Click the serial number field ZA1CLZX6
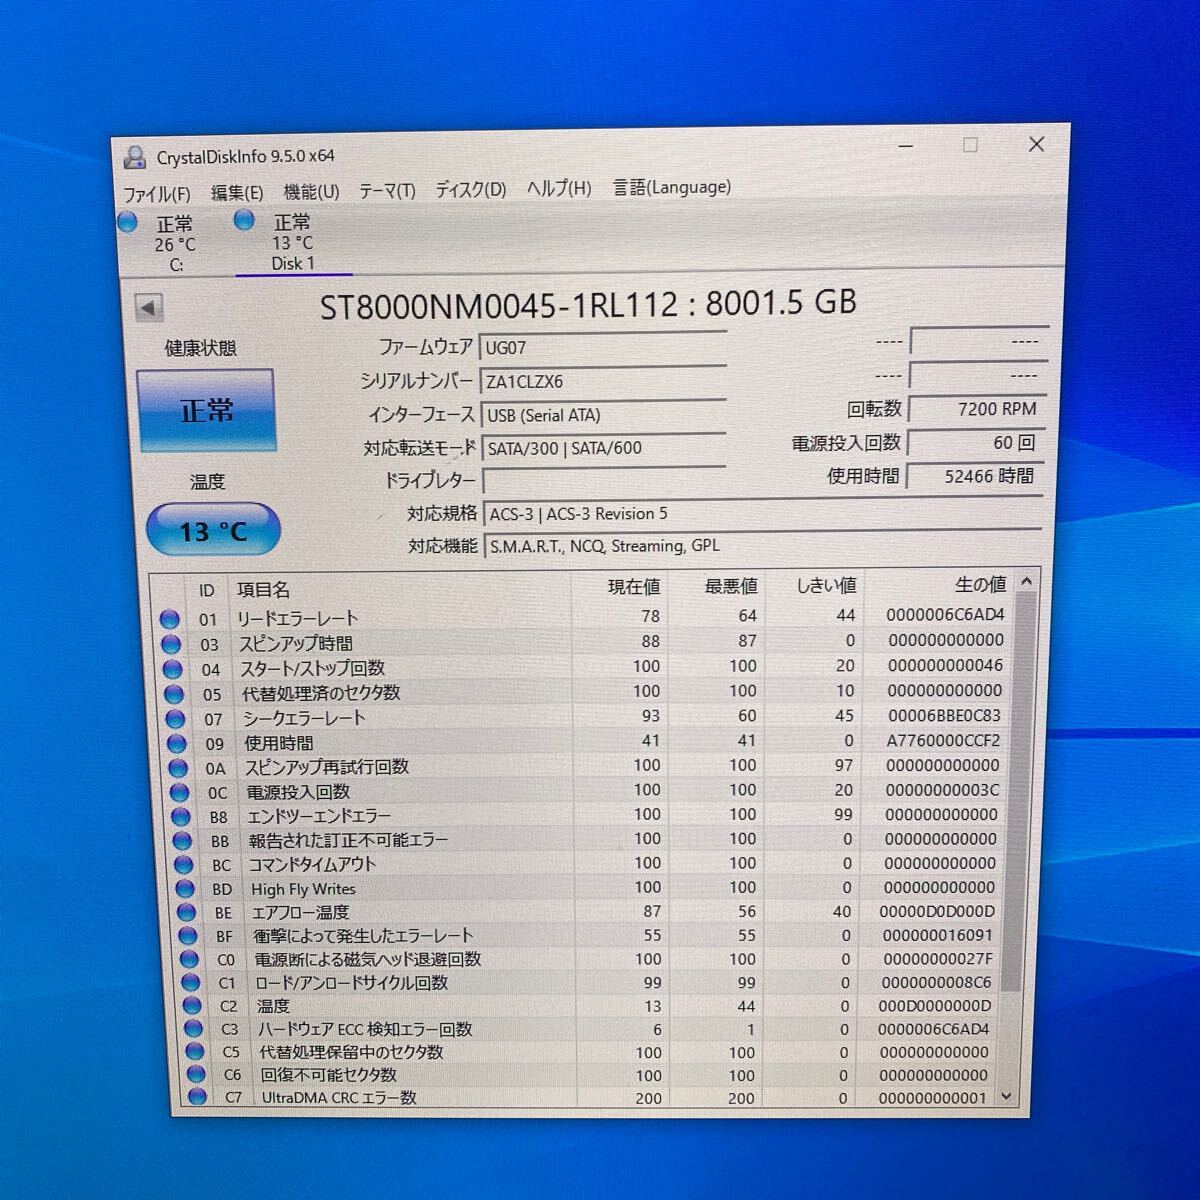The width and height of the screenshot is (1200, 1200). (x=603, y=381)
